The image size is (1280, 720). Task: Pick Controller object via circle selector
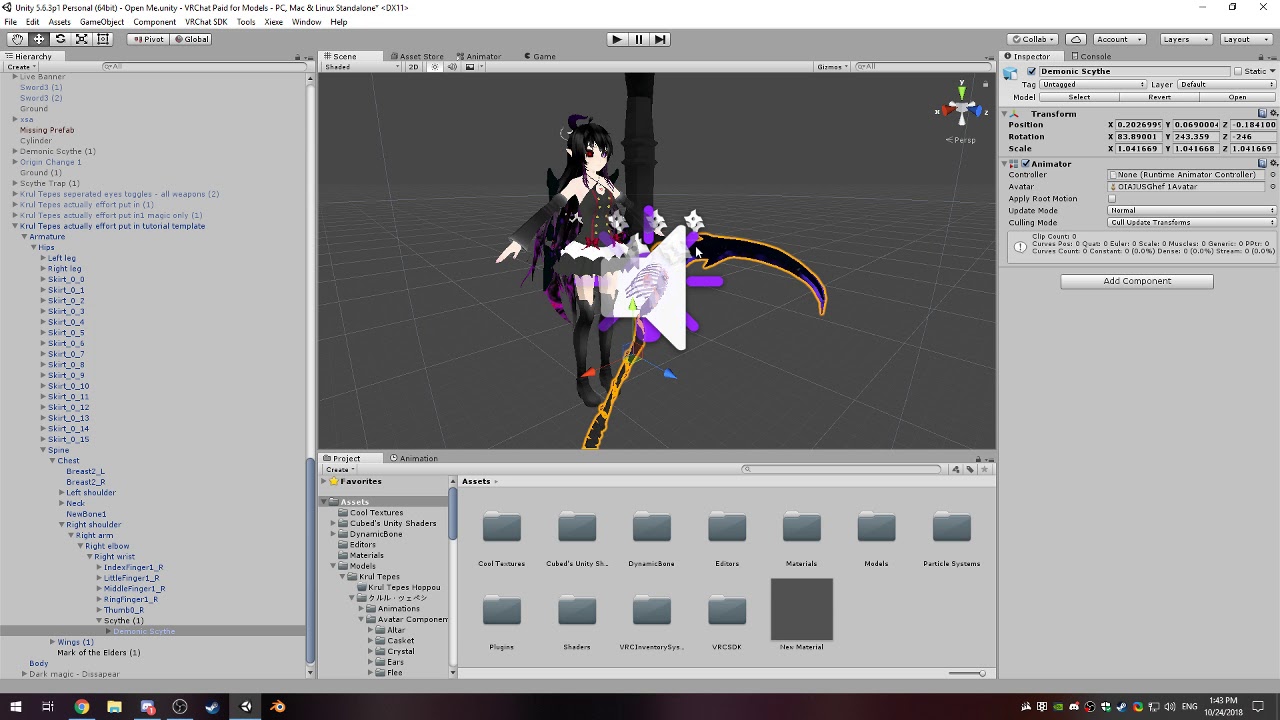point(1273,175)
